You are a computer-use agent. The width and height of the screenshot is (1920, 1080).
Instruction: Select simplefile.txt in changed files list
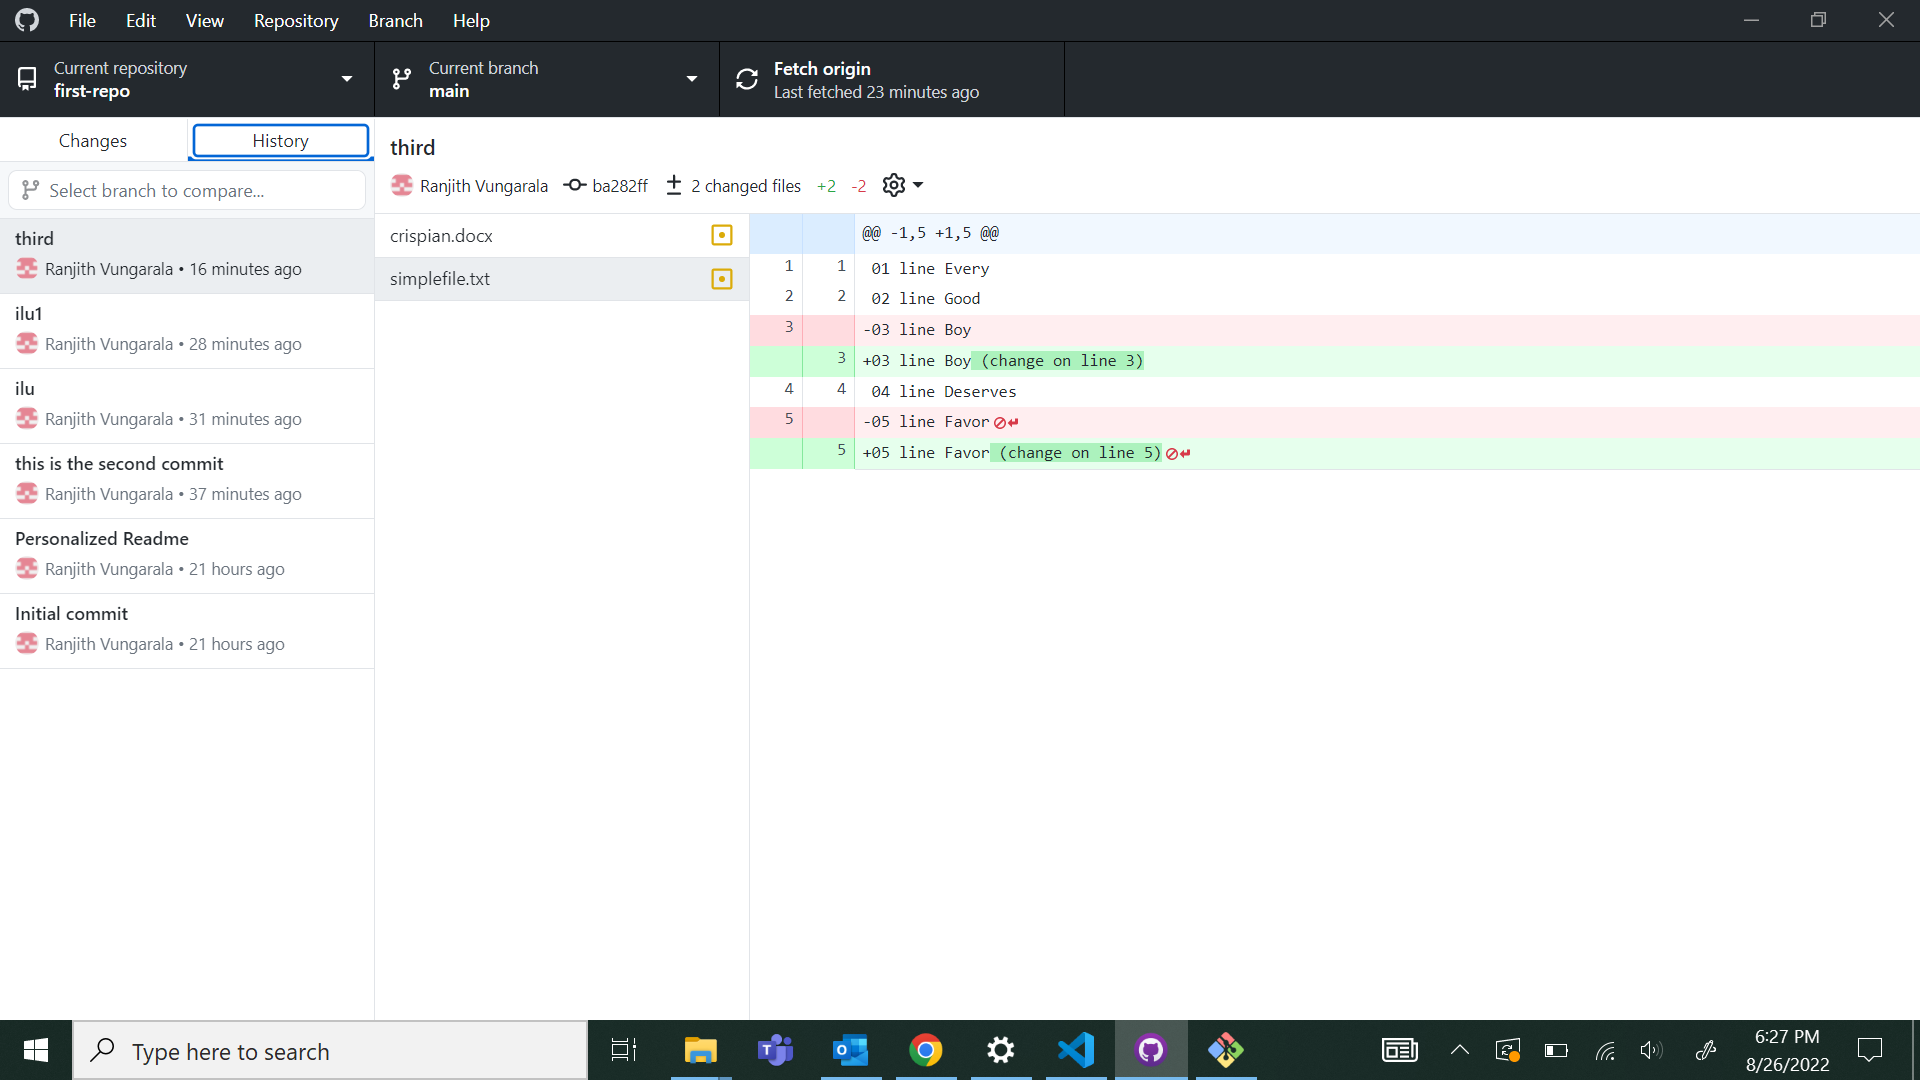click(x=562, y=279)
